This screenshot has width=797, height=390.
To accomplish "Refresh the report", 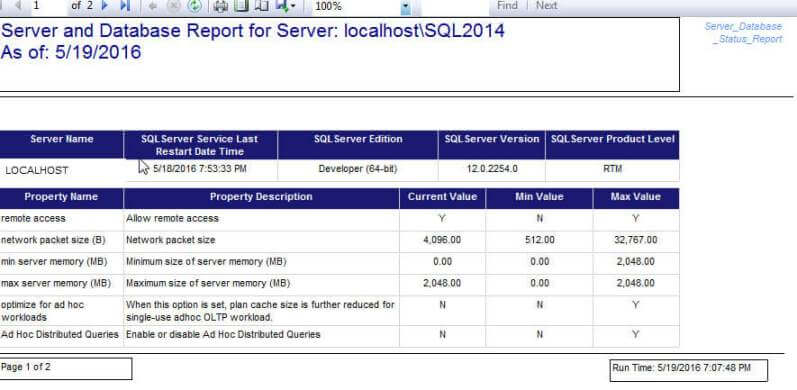I will pos(194,6).
